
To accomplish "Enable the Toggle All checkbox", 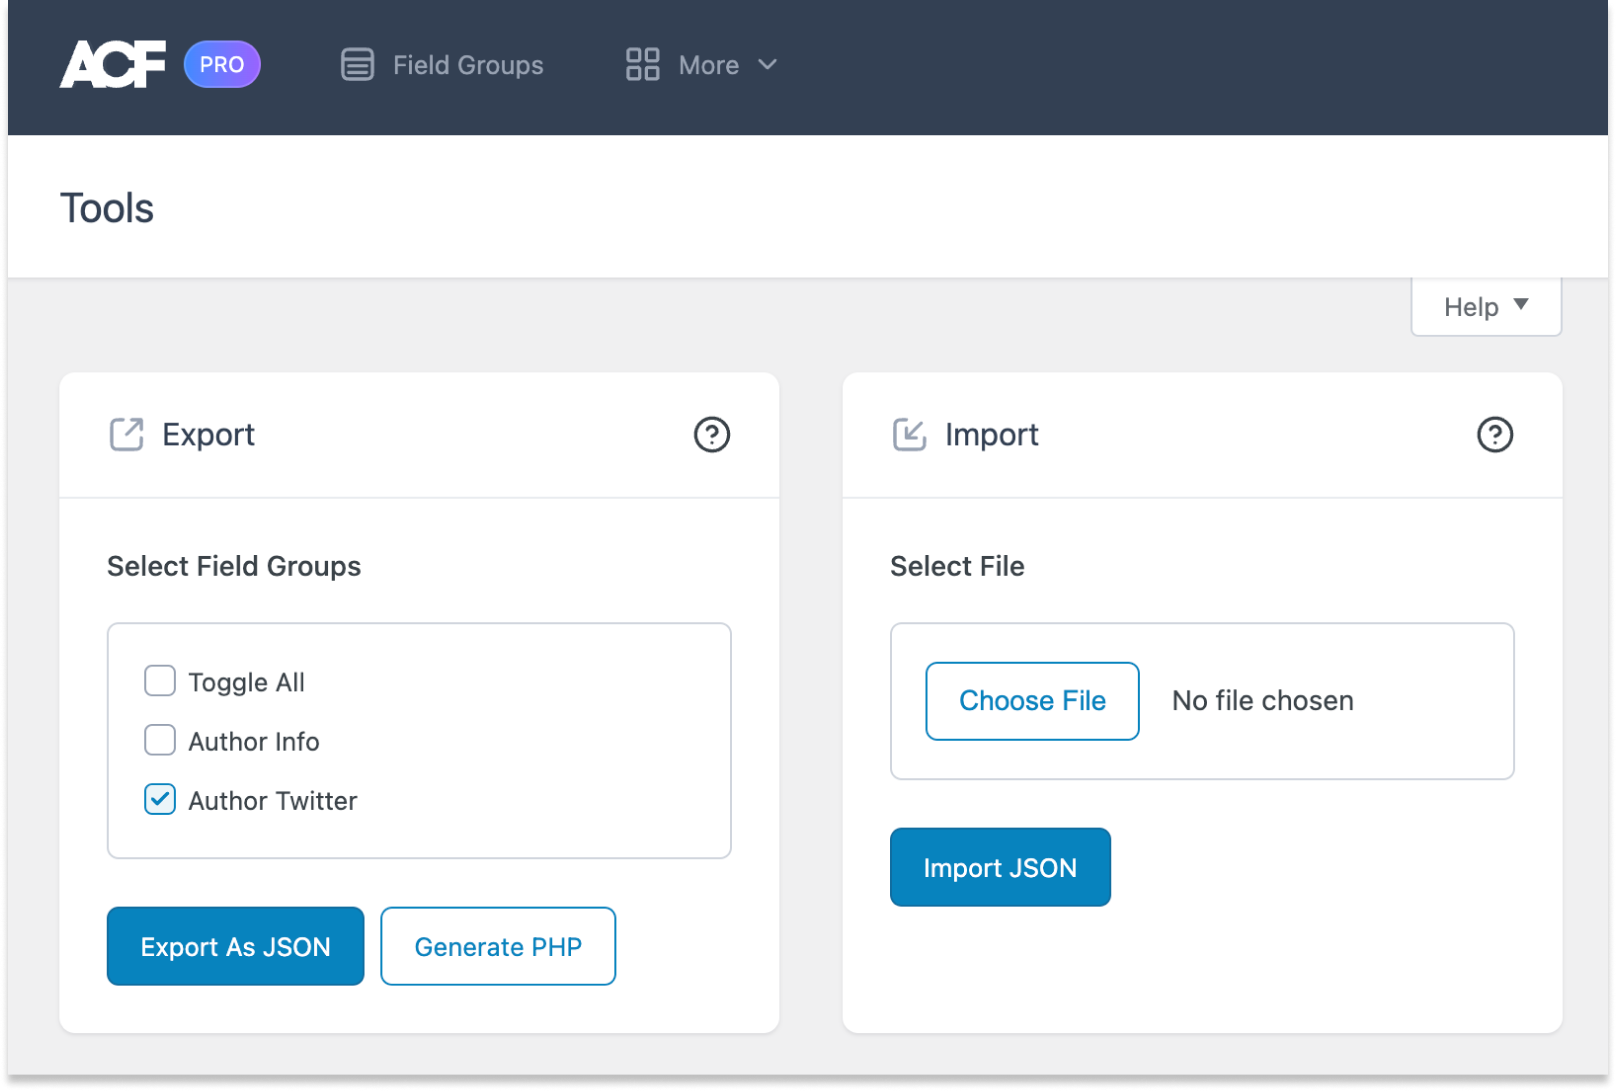I will pos(159,681).
